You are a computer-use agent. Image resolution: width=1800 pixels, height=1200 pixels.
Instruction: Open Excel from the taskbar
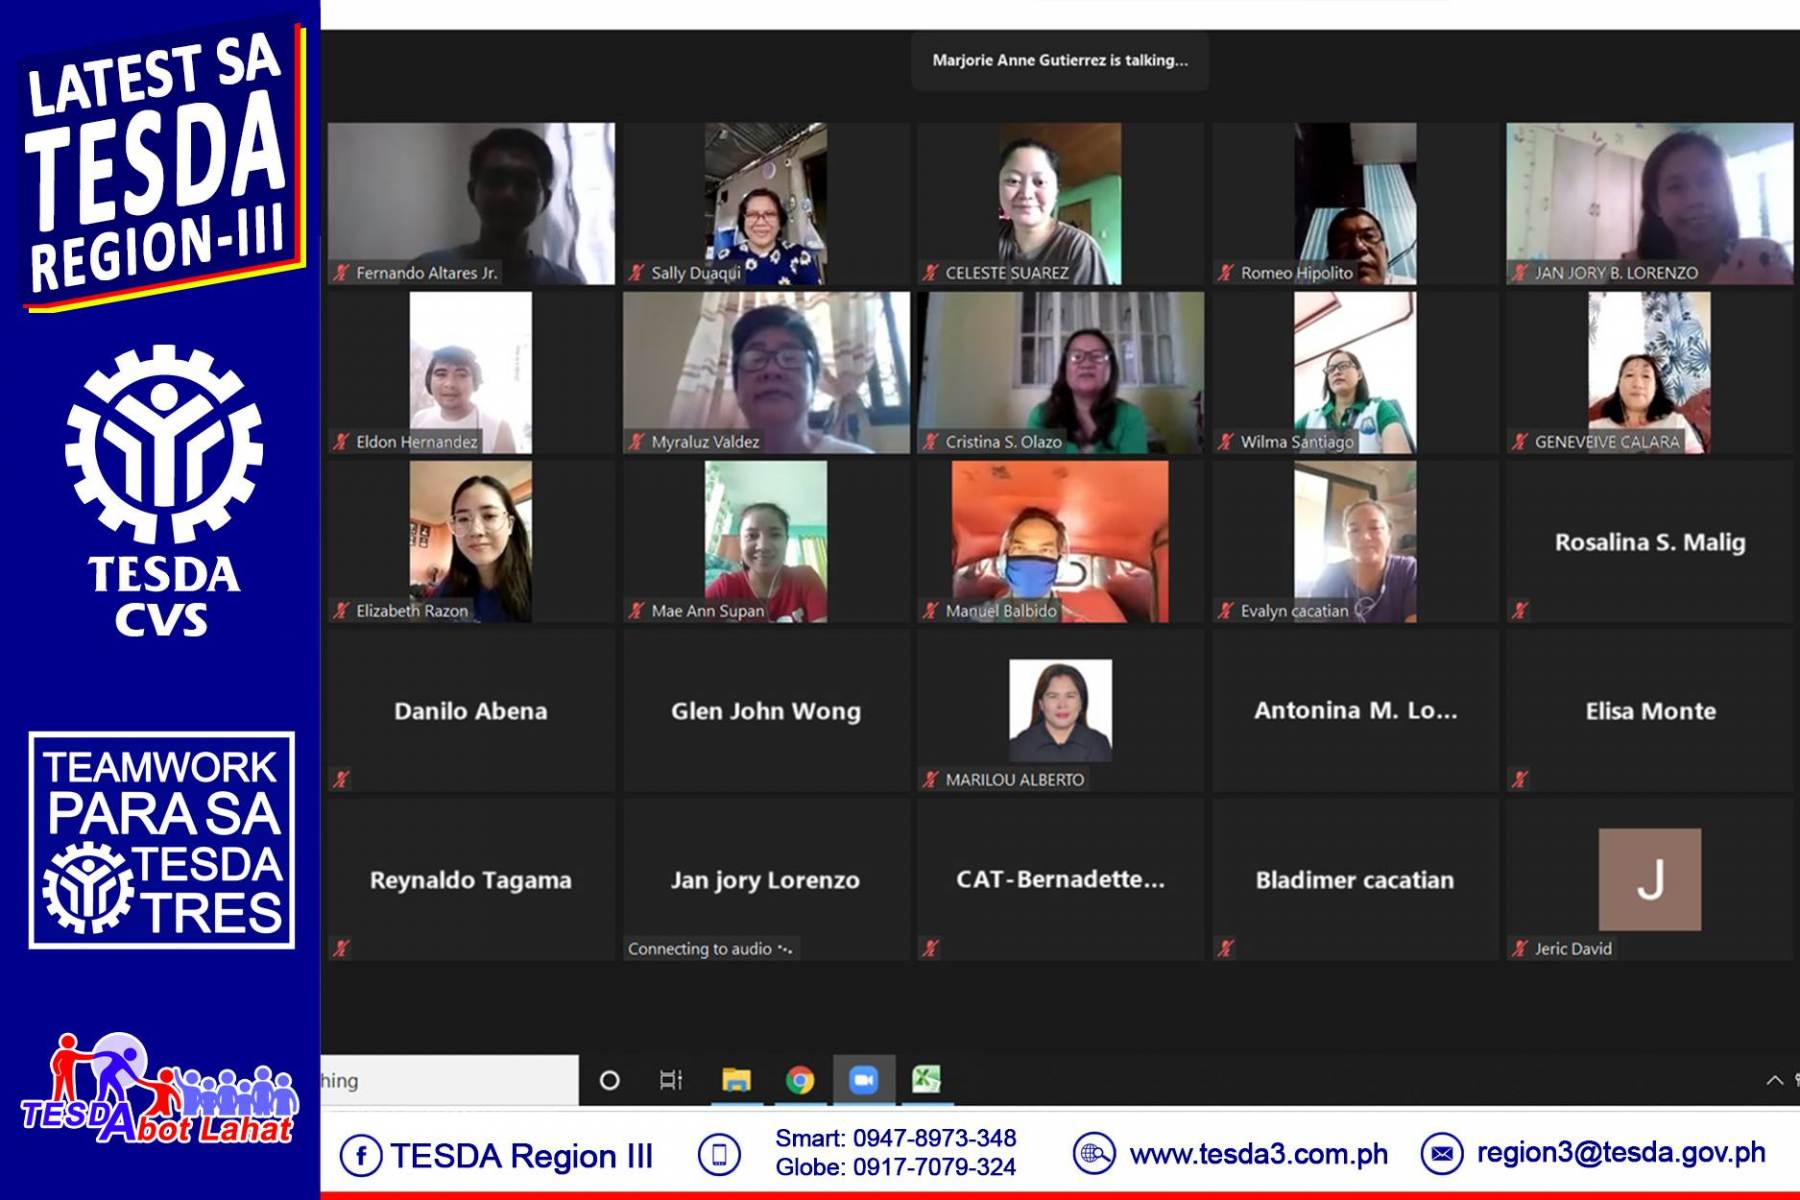click(926, 1080)
